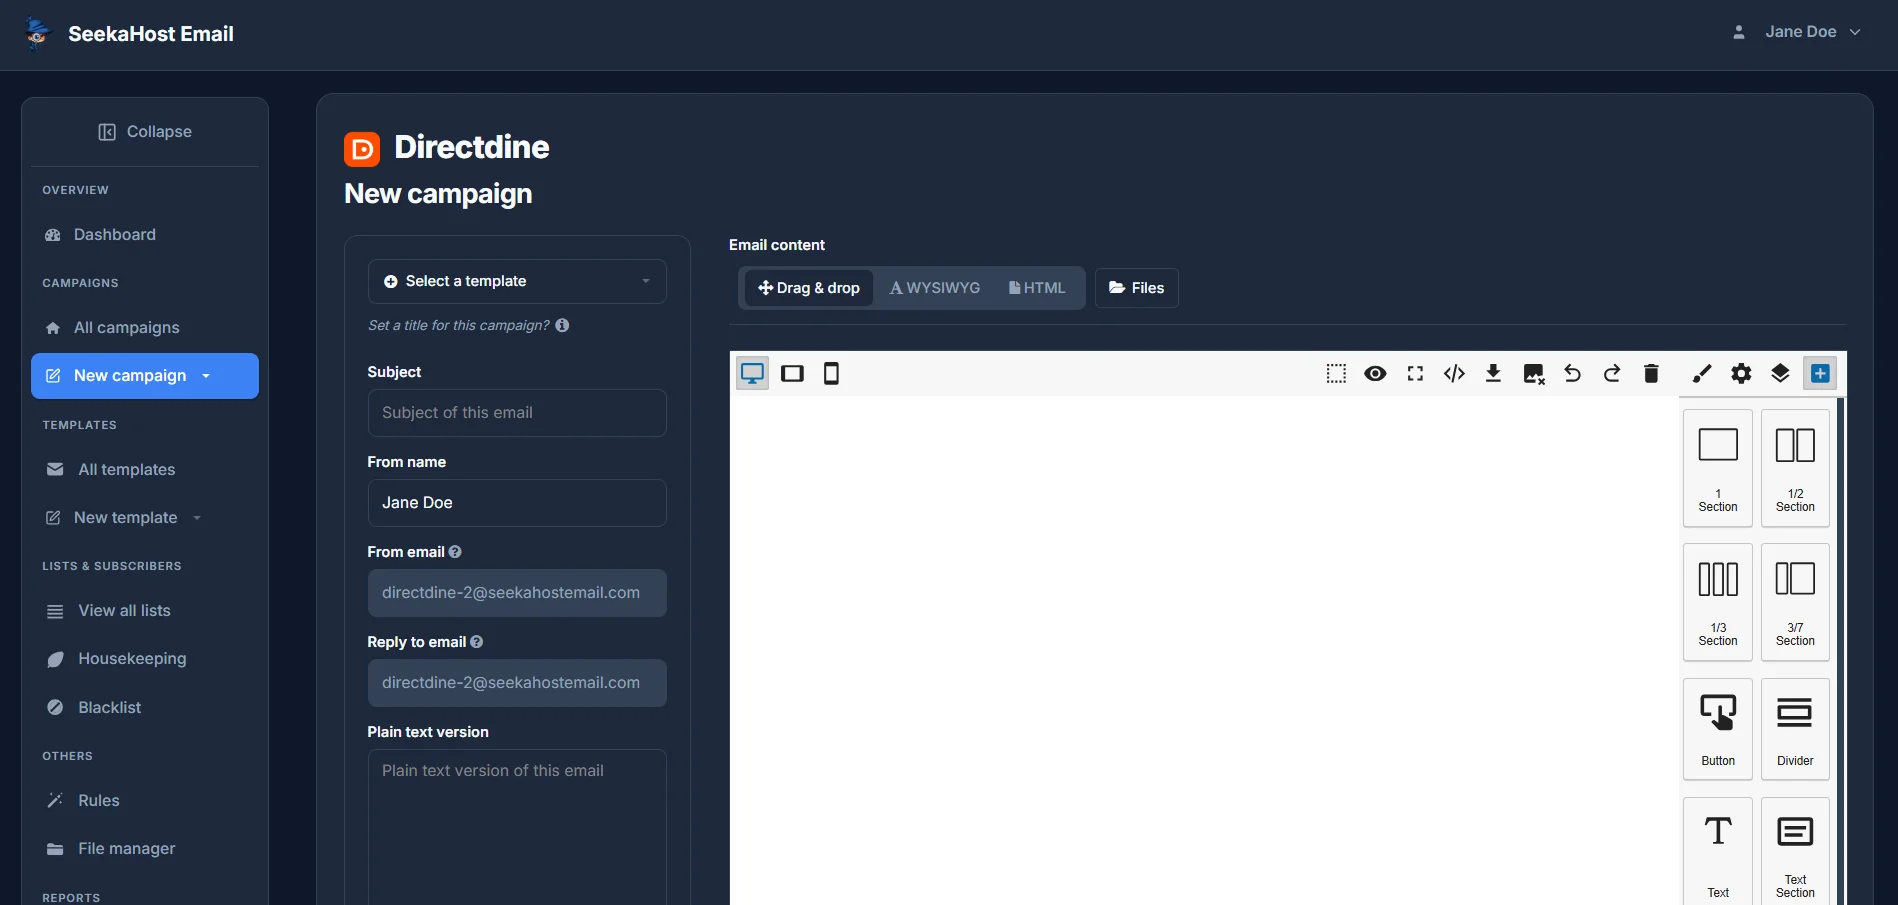Expand the Jane Doe account menu
Screen dimensions: 1898x905
pos(1798,32)
